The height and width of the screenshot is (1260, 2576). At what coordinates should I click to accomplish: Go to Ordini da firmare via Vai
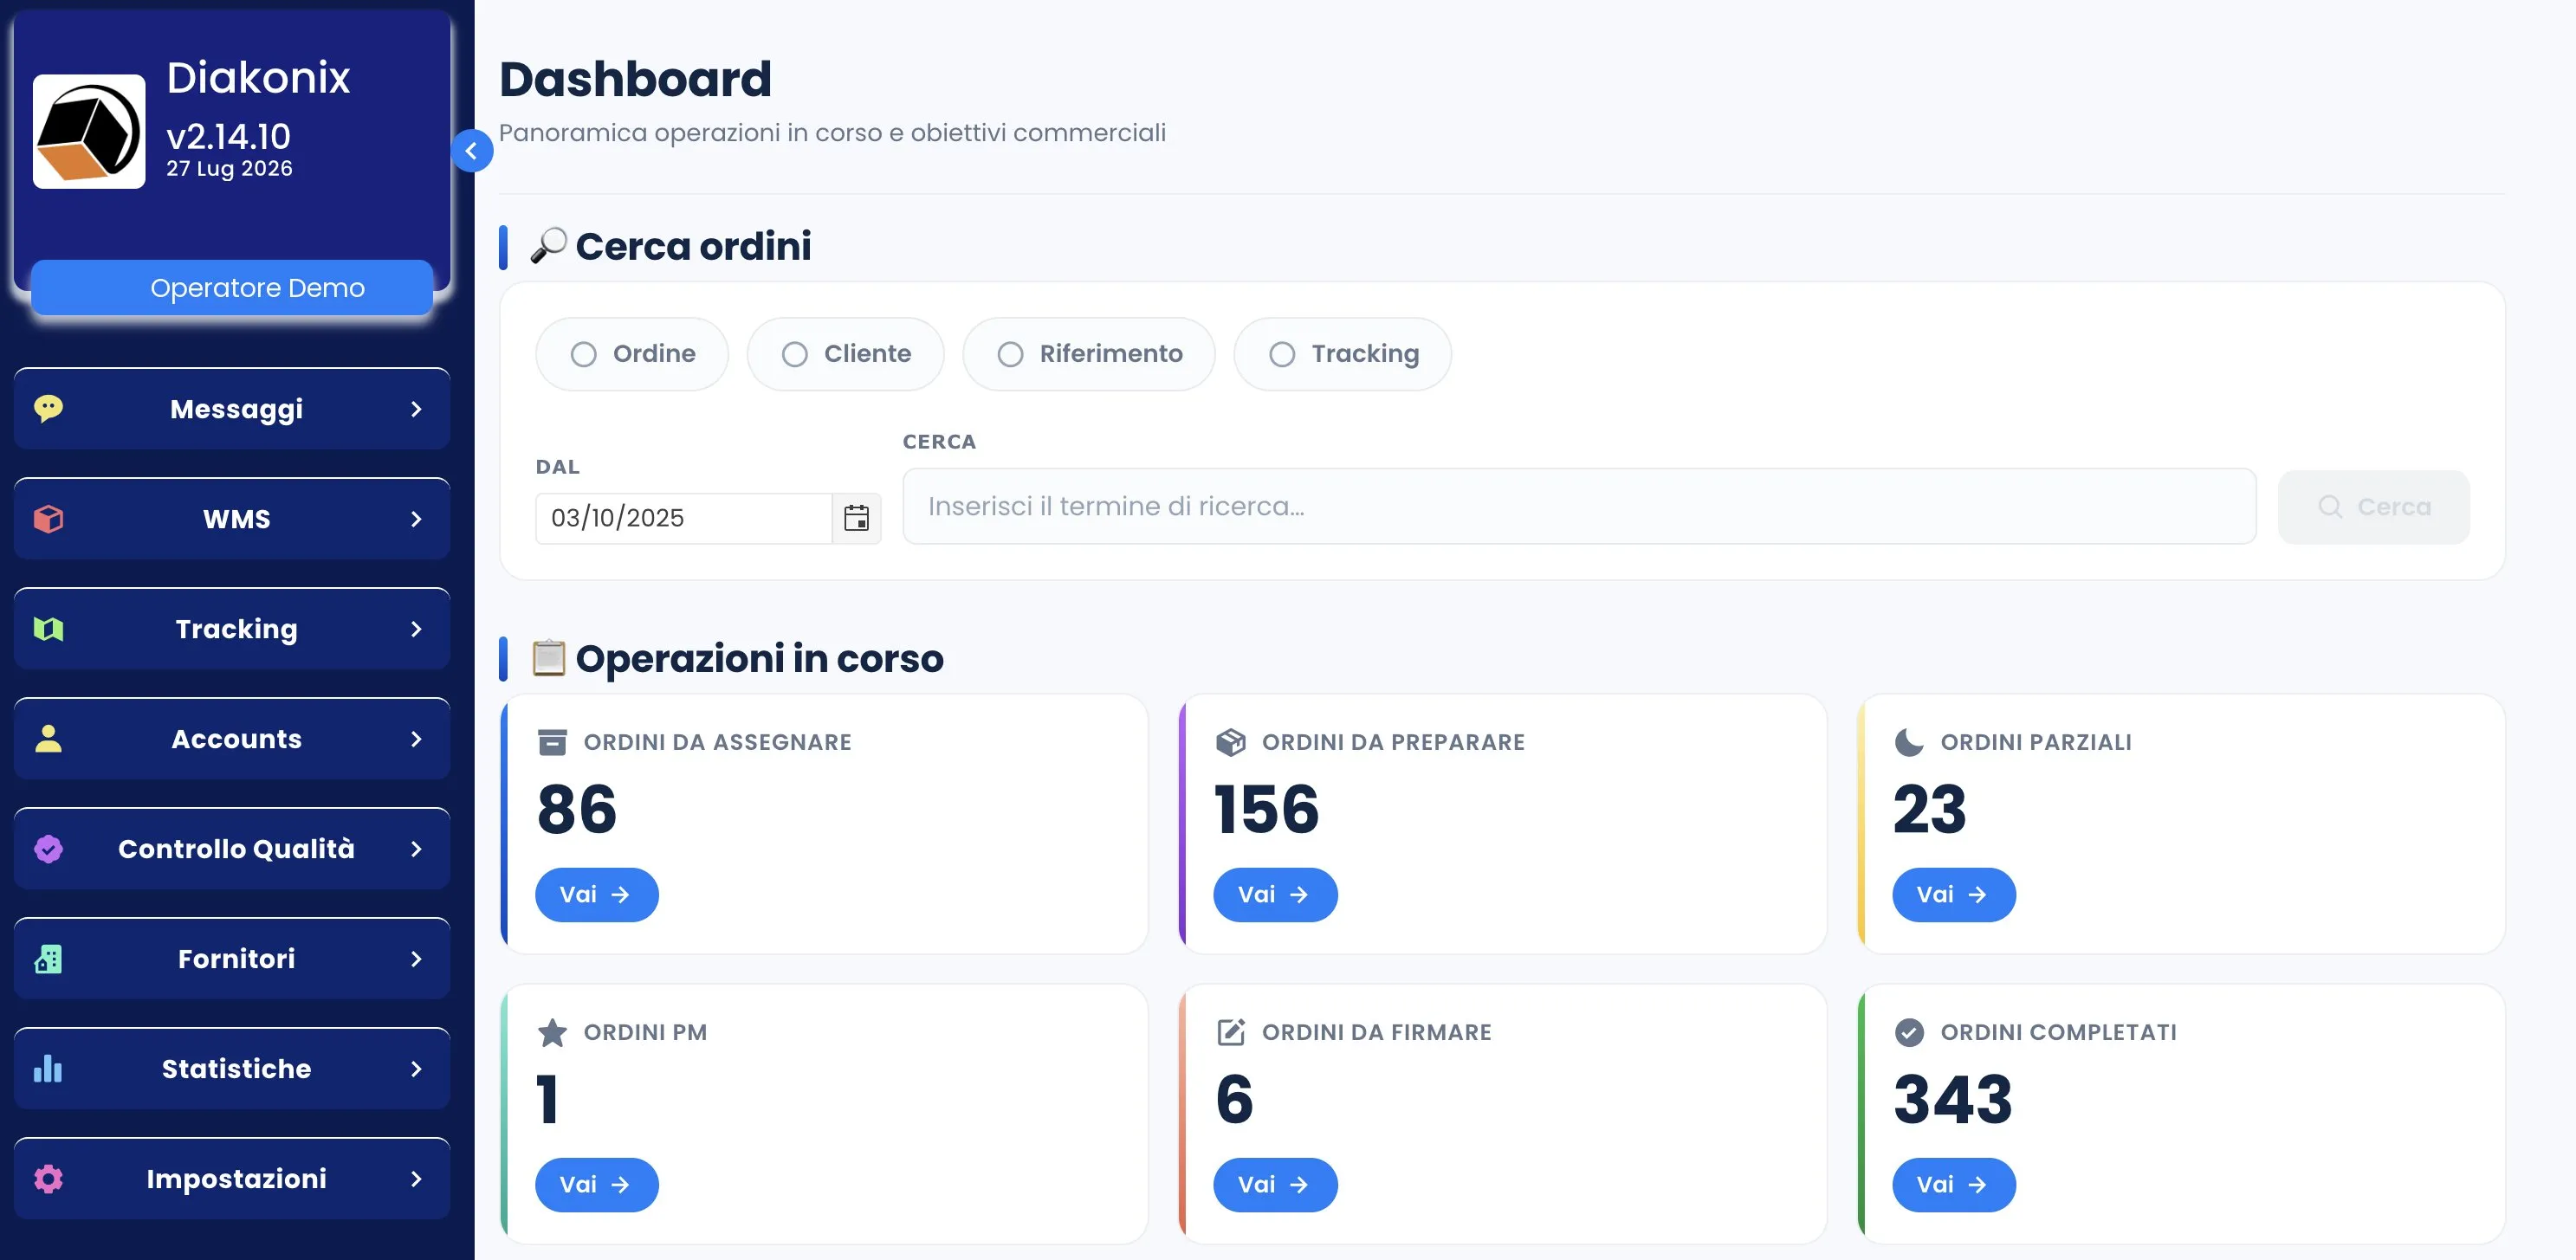tap(1274, 1184)
